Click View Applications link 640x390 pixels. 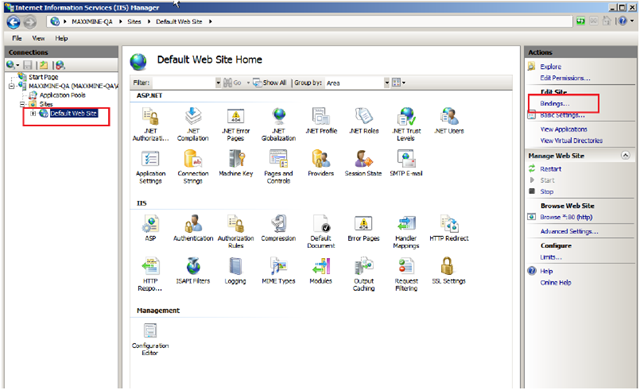564,129
